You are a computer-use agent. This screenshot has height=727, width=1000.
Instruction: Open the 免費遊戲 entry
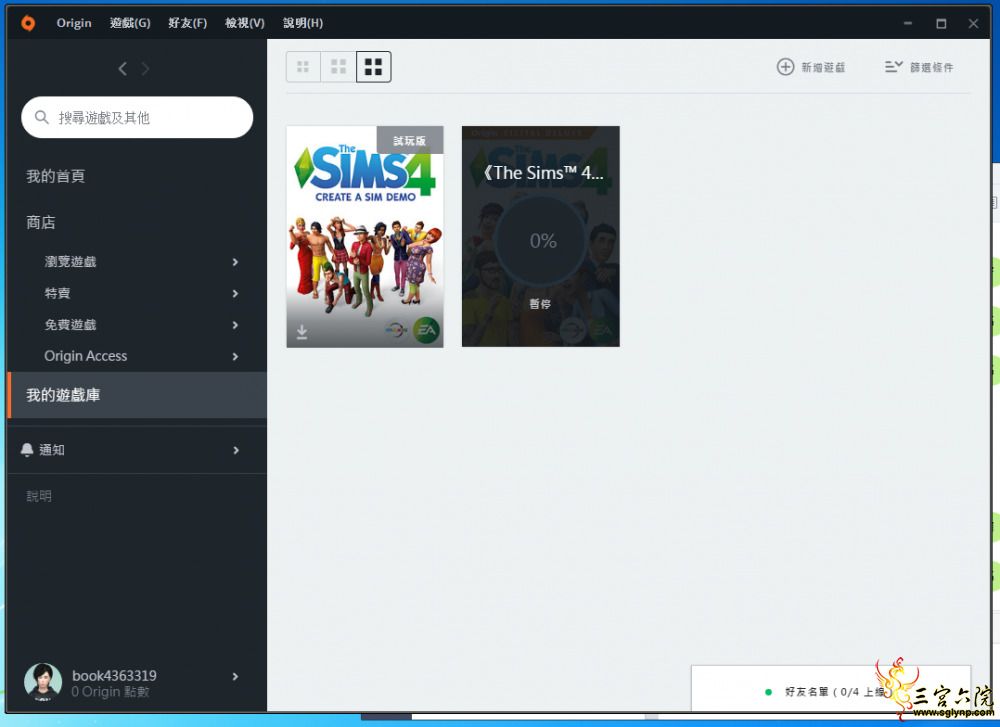click(x=70, y=325)
